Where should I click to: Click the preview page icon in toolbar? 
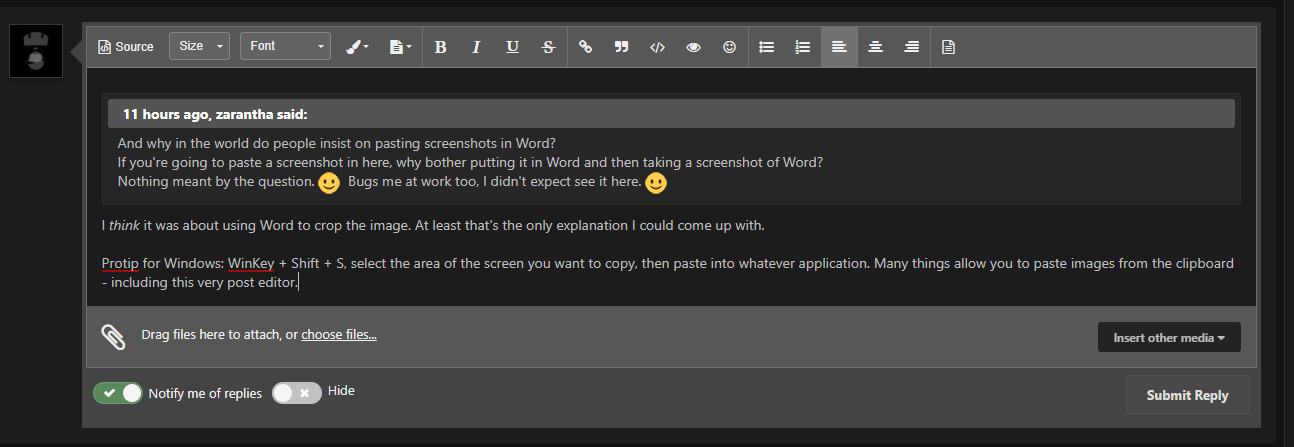click(x=948, y=47)
